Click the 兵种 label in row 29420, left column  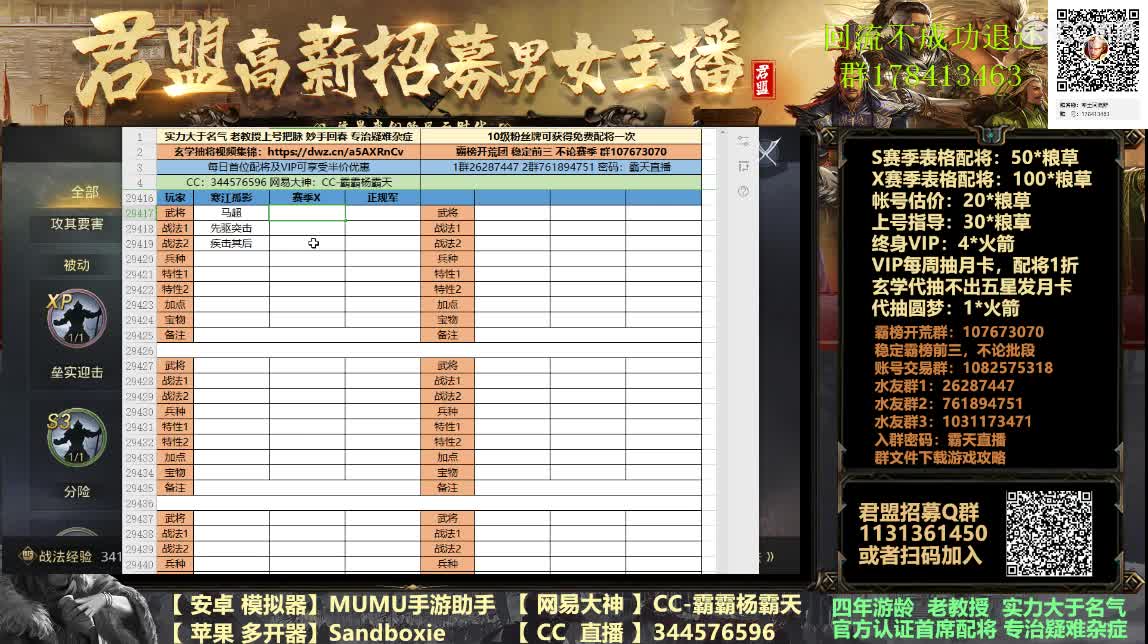175,259
